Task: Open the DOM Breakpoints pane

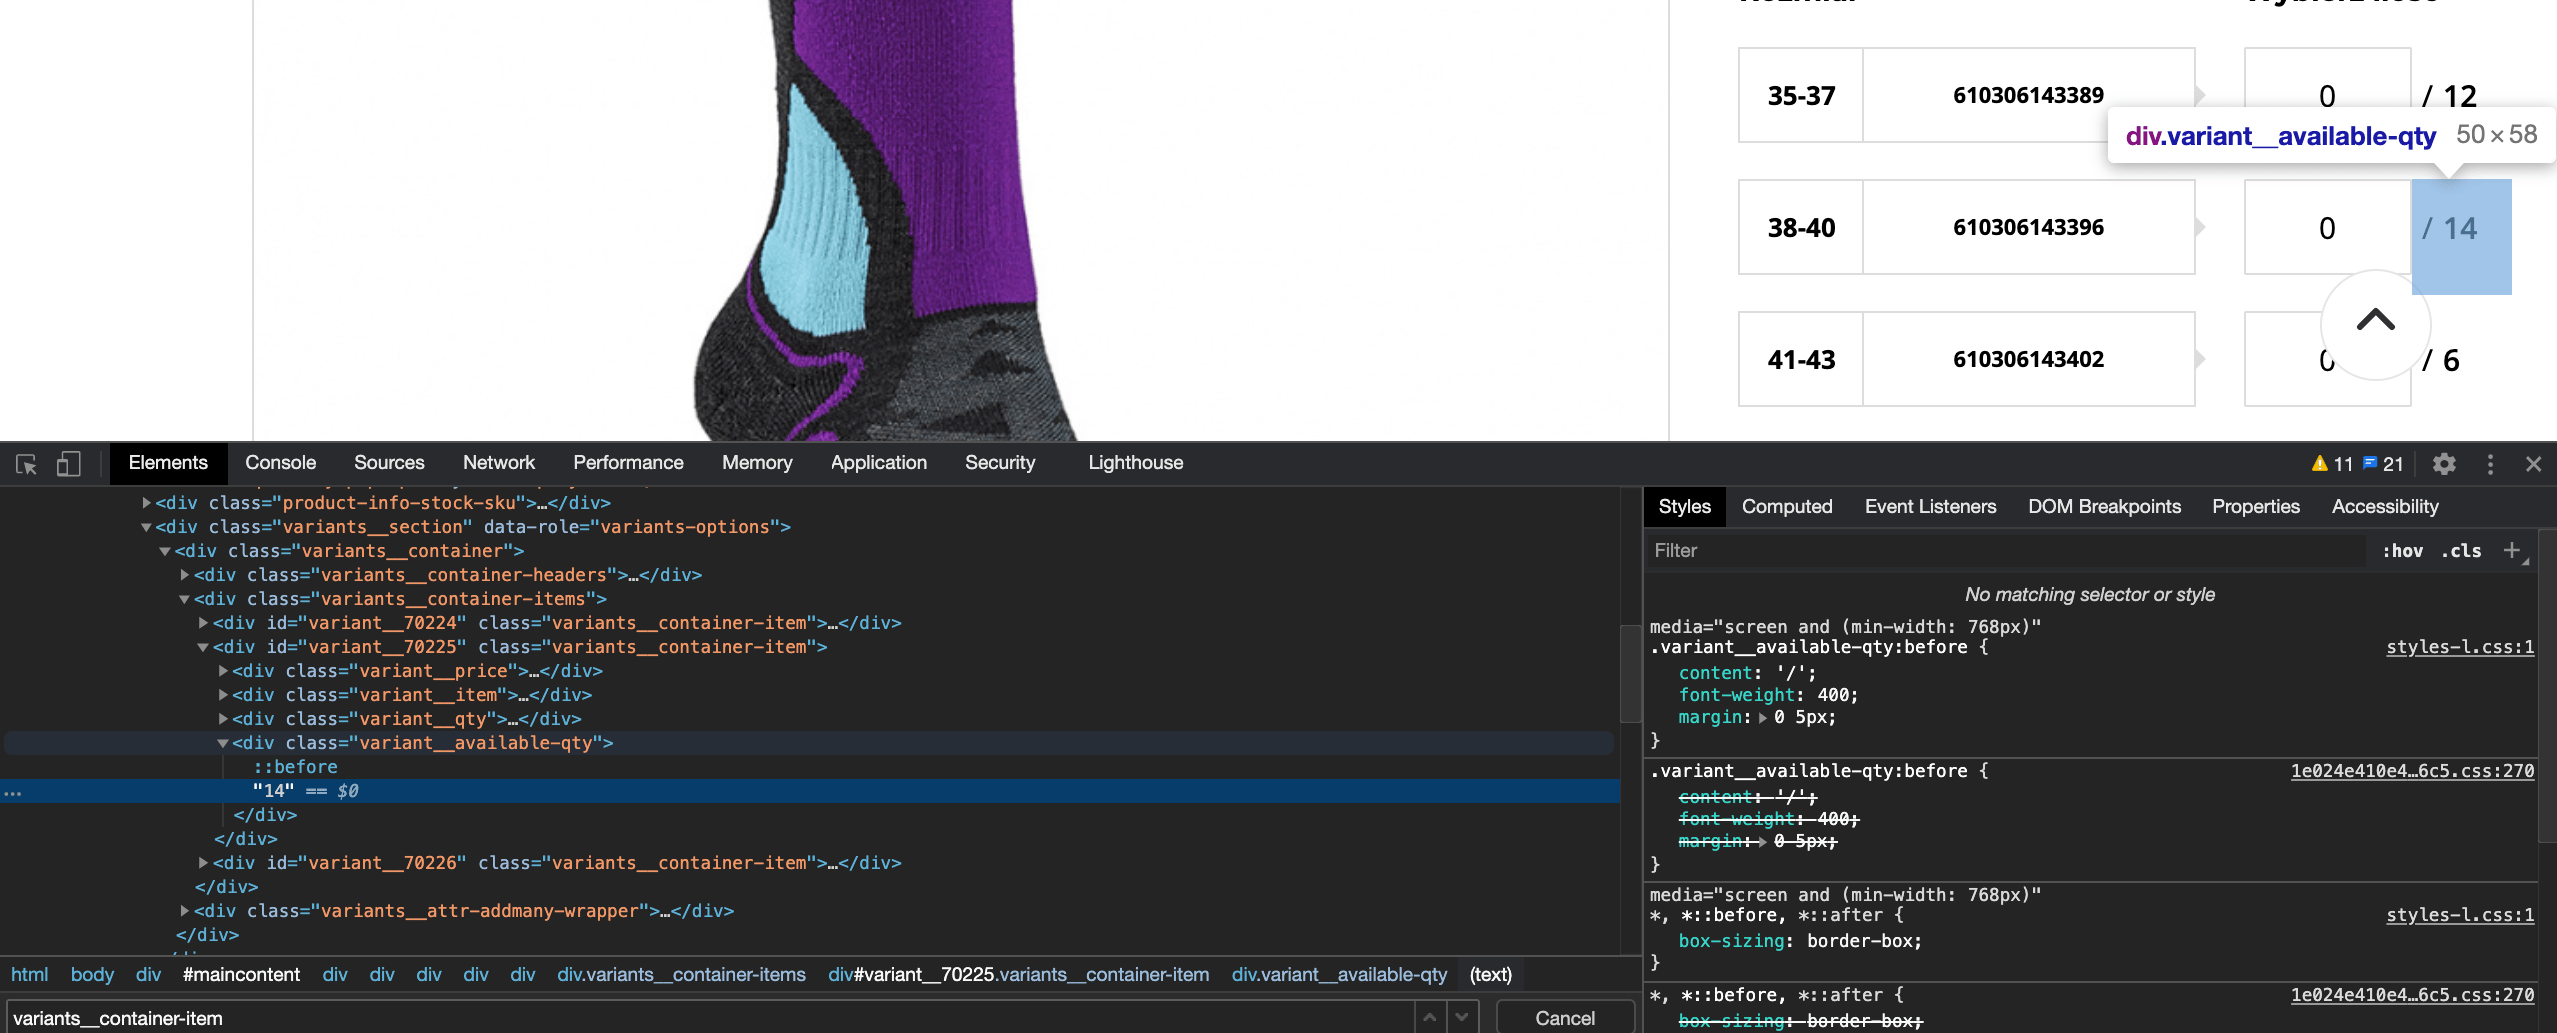Action: [2104, 507]
